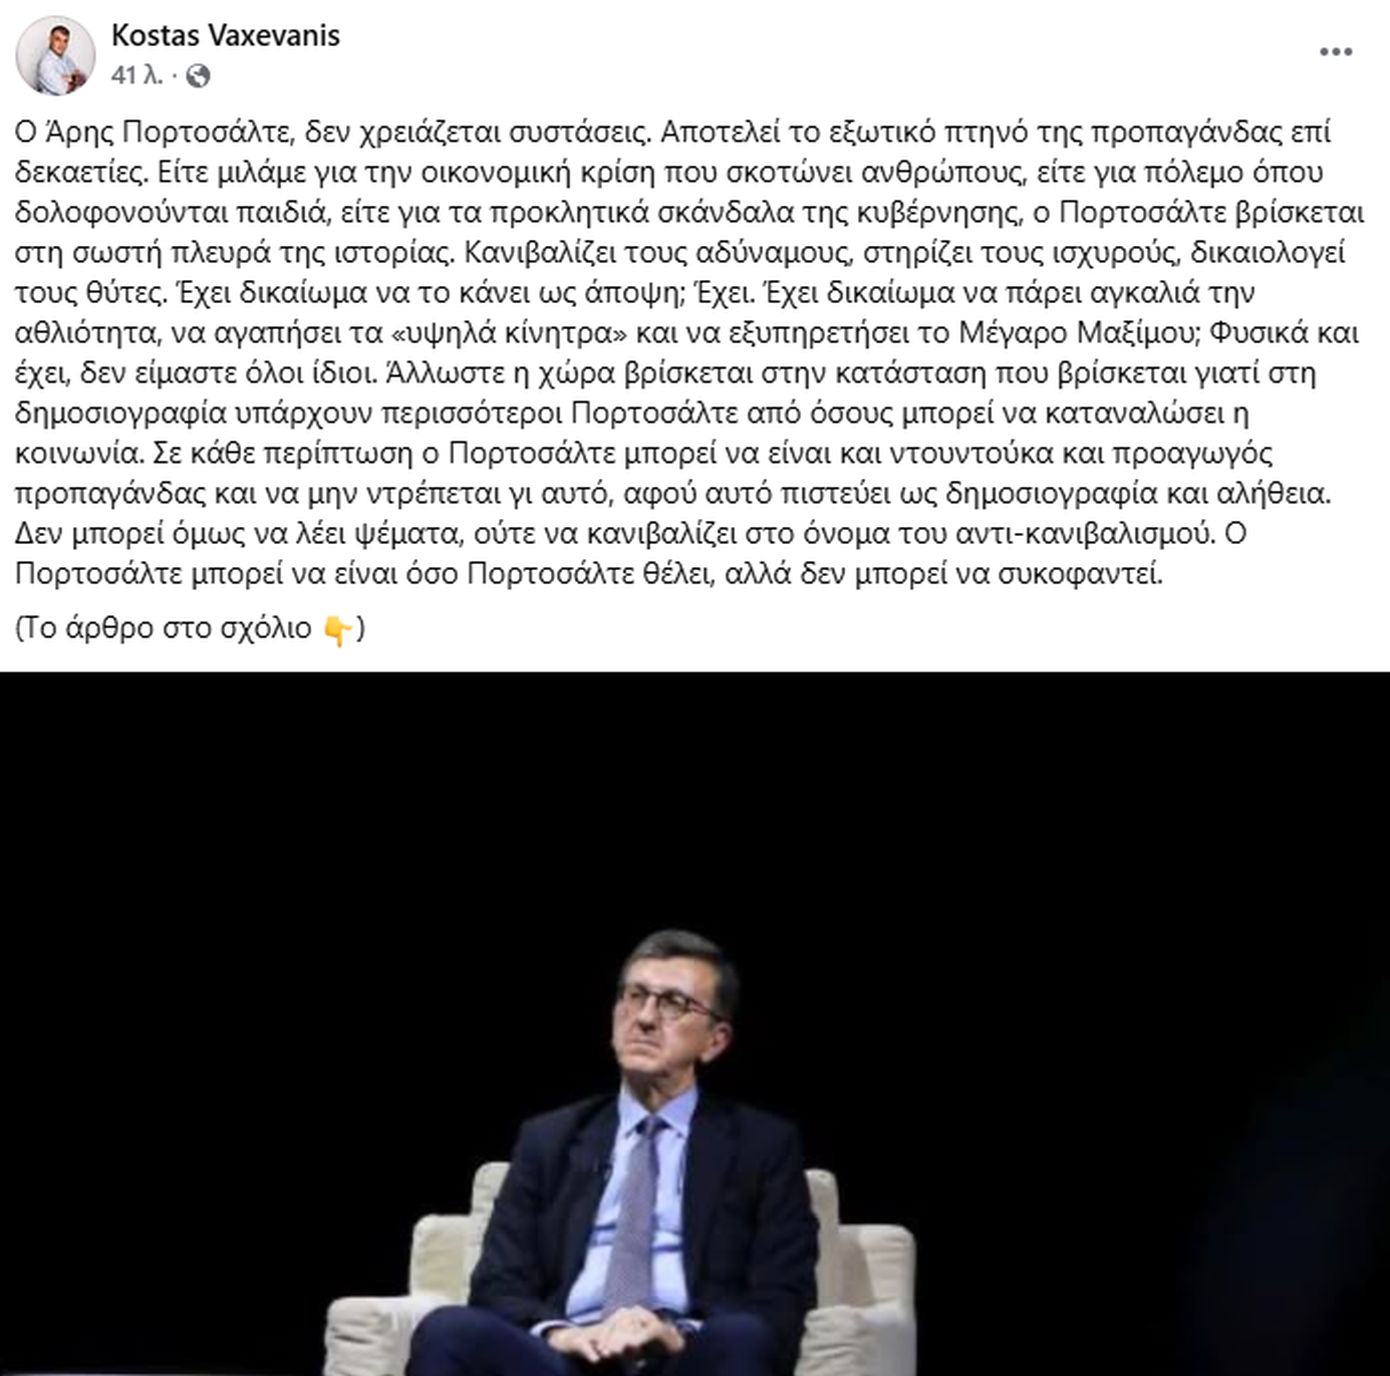Open Kostas Vaxevanis profile picture
The image size is (1390, 1376).
point(56,56)
